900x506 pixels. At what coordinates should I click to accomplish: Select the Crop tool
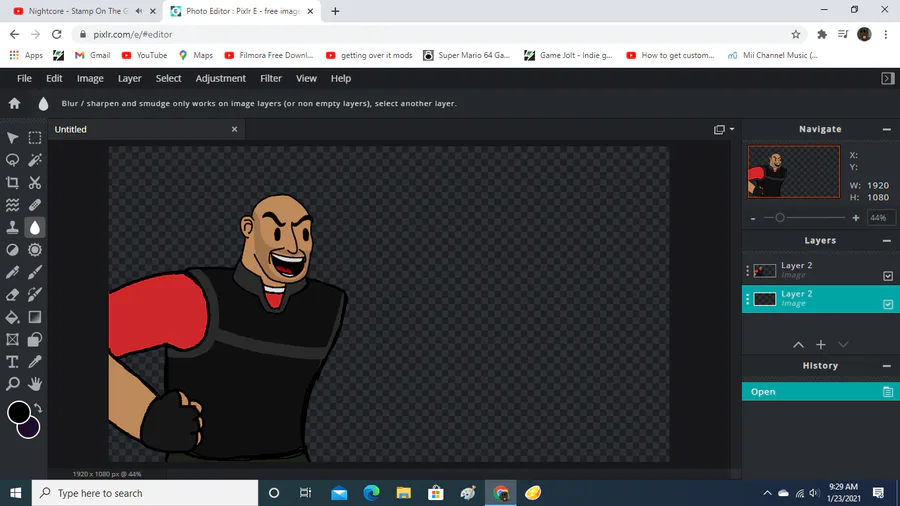click(12, 182)
